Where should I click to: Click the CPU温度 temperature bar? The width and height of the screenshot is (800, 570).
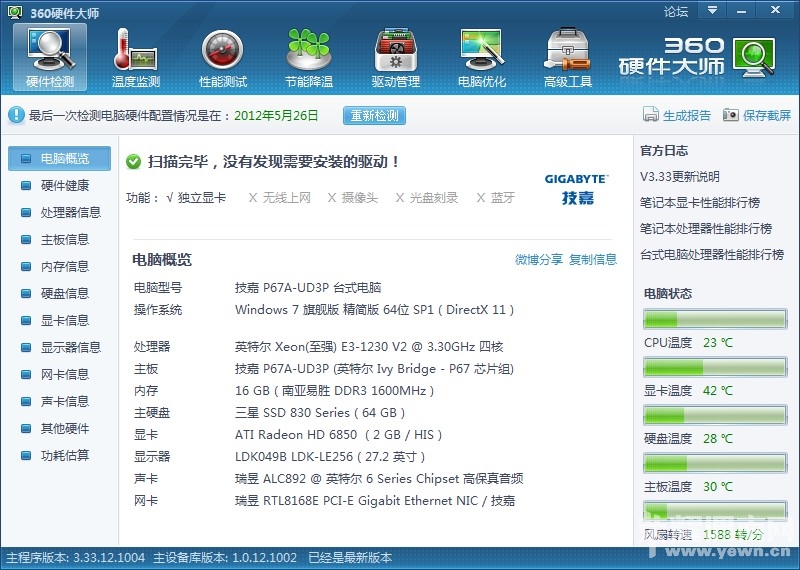(715, 320)
